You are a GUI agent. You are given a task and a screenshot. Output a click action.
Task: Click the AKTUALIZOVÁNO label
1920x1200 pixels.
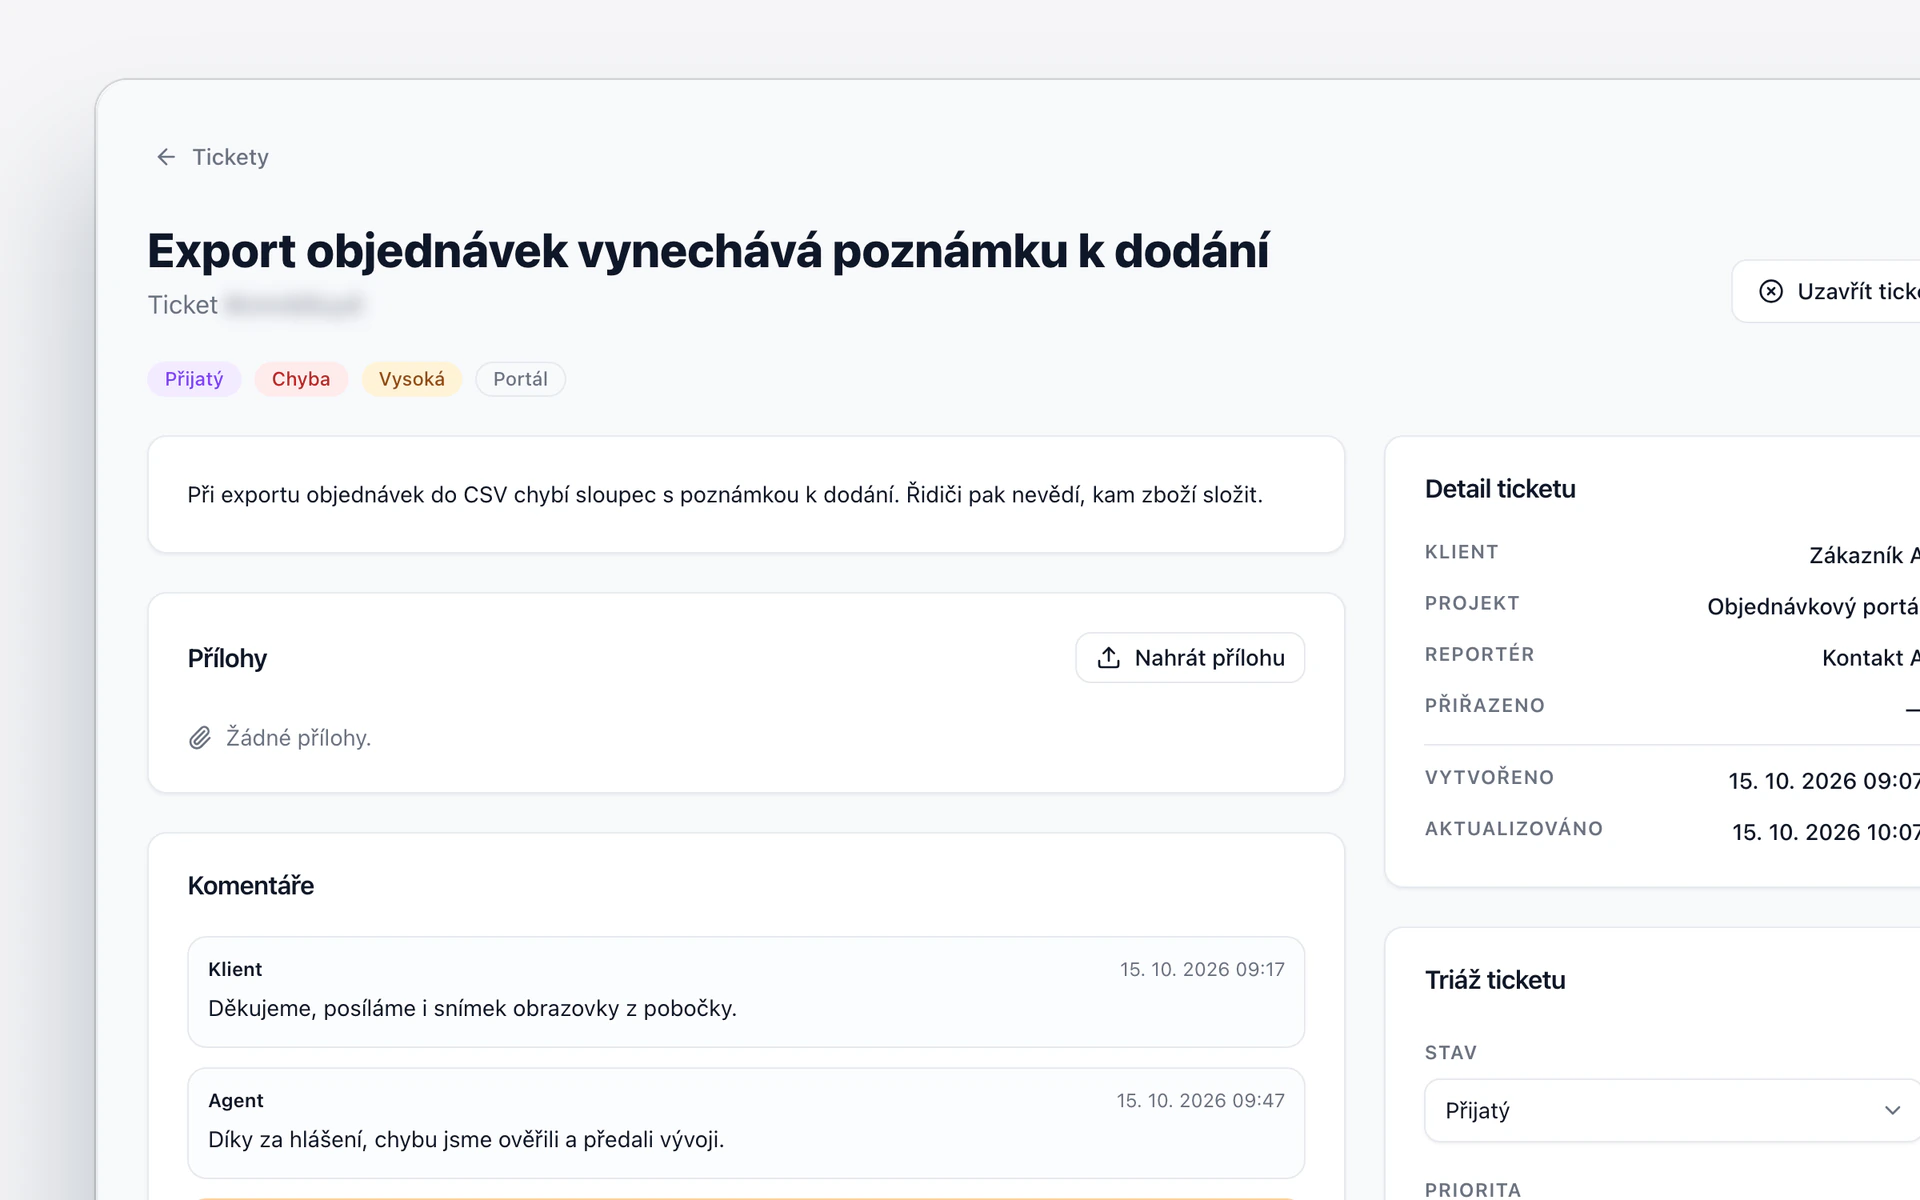(x=1514, y=828)
